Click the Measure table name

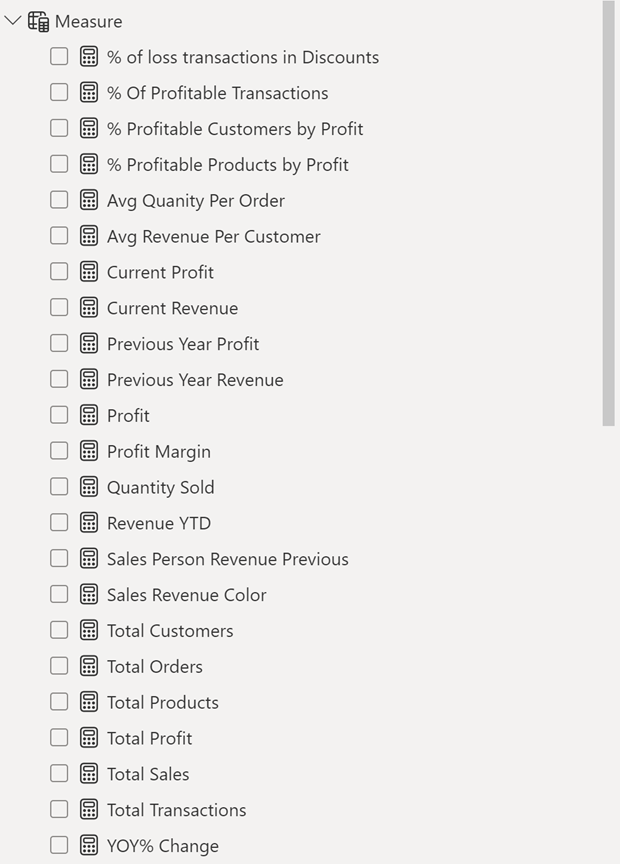[x=89, y=21]
